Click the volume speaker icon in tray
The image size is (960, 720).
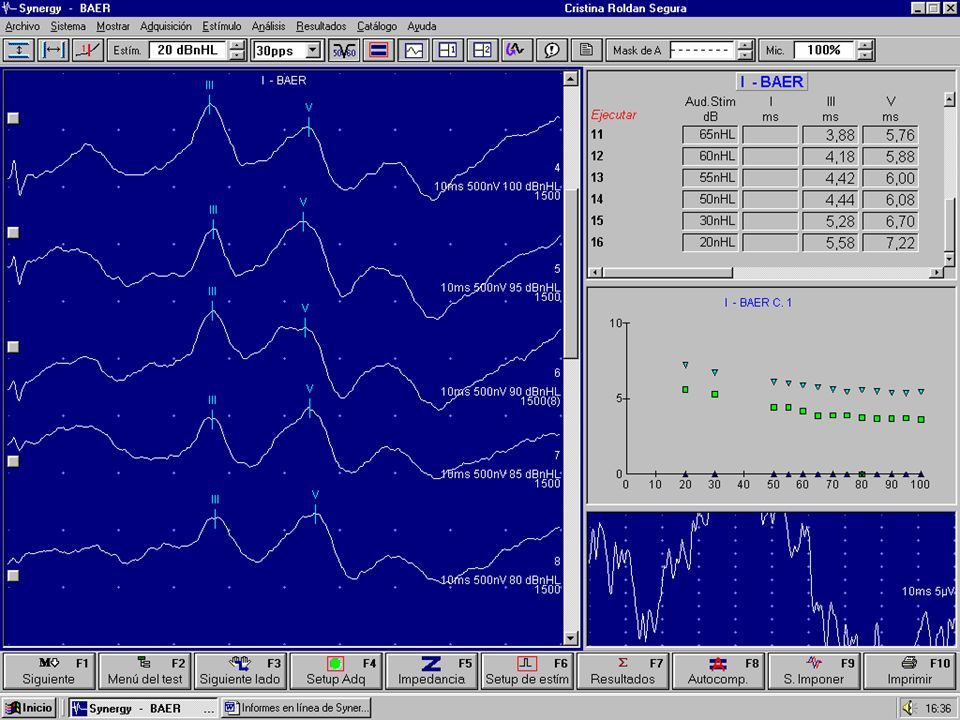[909, 708]
